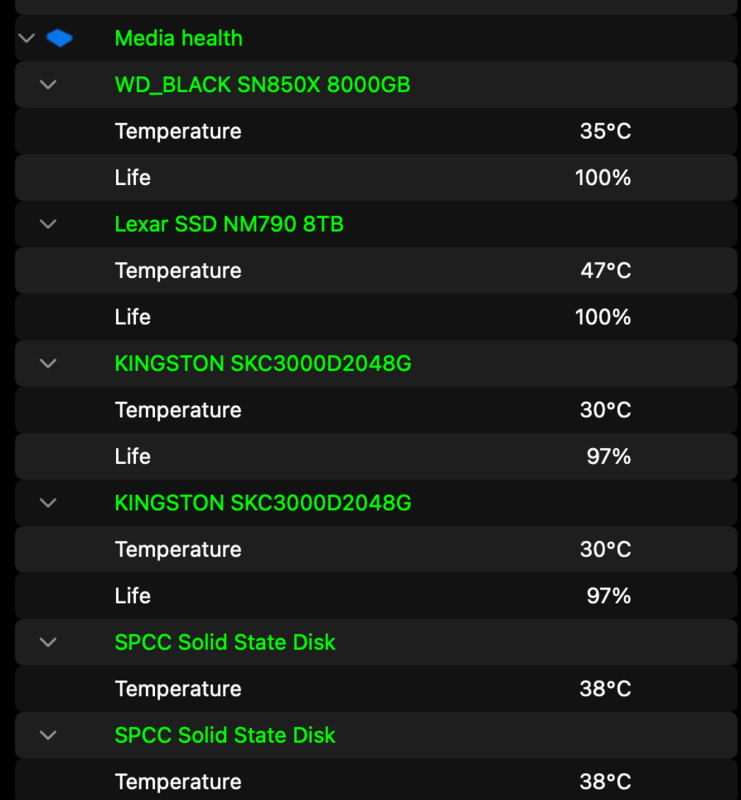Click the Life row under the first KINGSTON drive
The width and height of the screenshot is (741, 800).
[133, 456]
